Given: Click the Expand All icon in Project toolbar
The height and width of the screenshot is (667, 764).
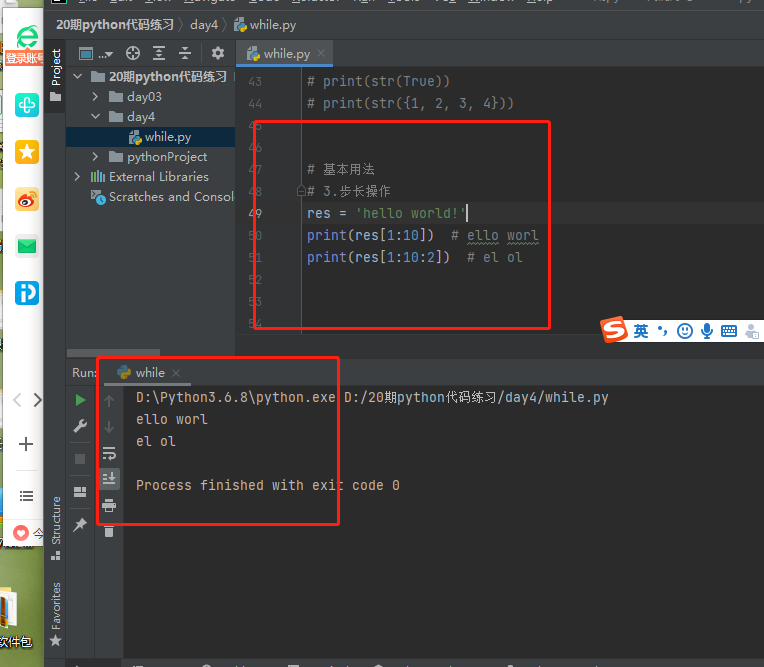Looking at the screenshot, I should (x=159, y=53).
